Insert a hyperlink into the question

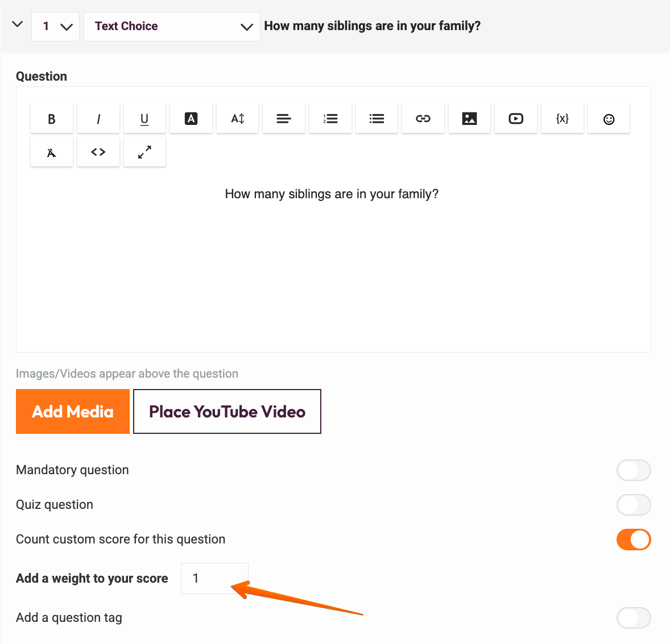(423, 119)
